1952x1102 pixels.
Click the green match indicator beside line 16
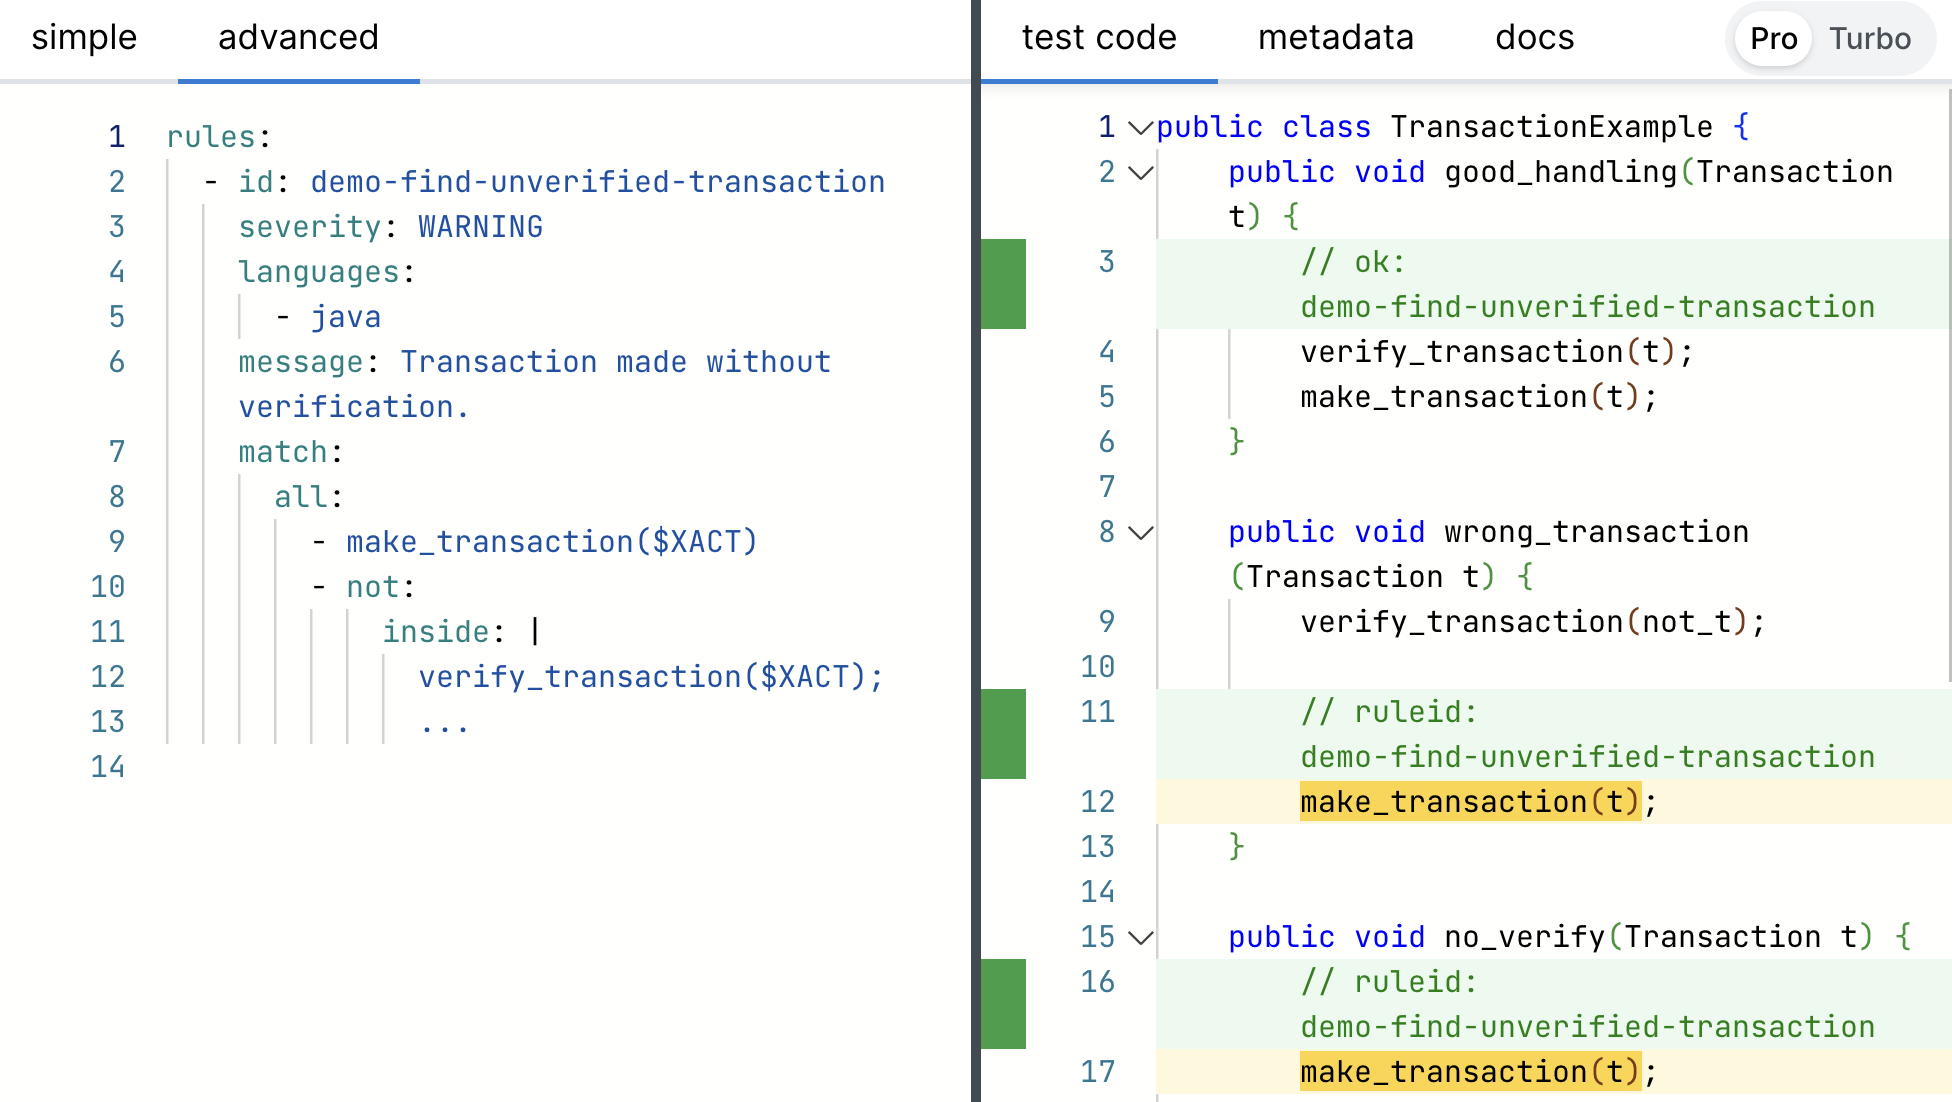(x=1004, y=1004)
